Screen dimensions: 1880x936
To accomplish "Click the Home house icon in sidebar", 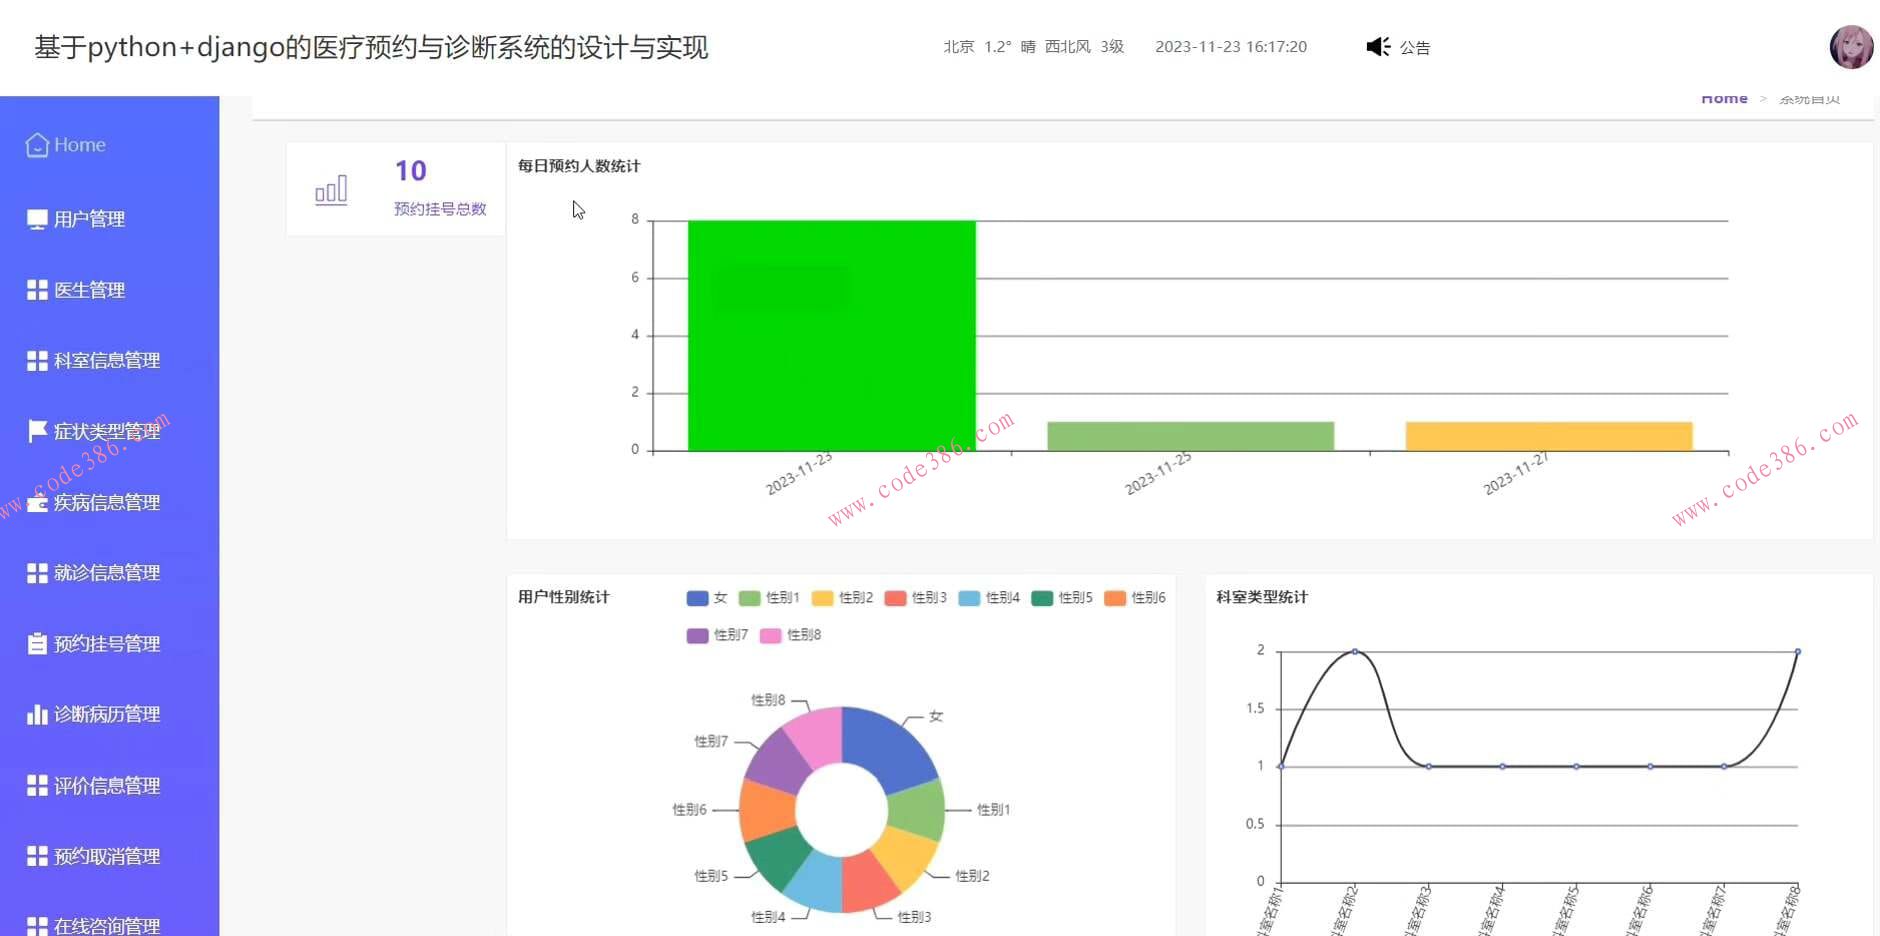I will coord(37,145).
